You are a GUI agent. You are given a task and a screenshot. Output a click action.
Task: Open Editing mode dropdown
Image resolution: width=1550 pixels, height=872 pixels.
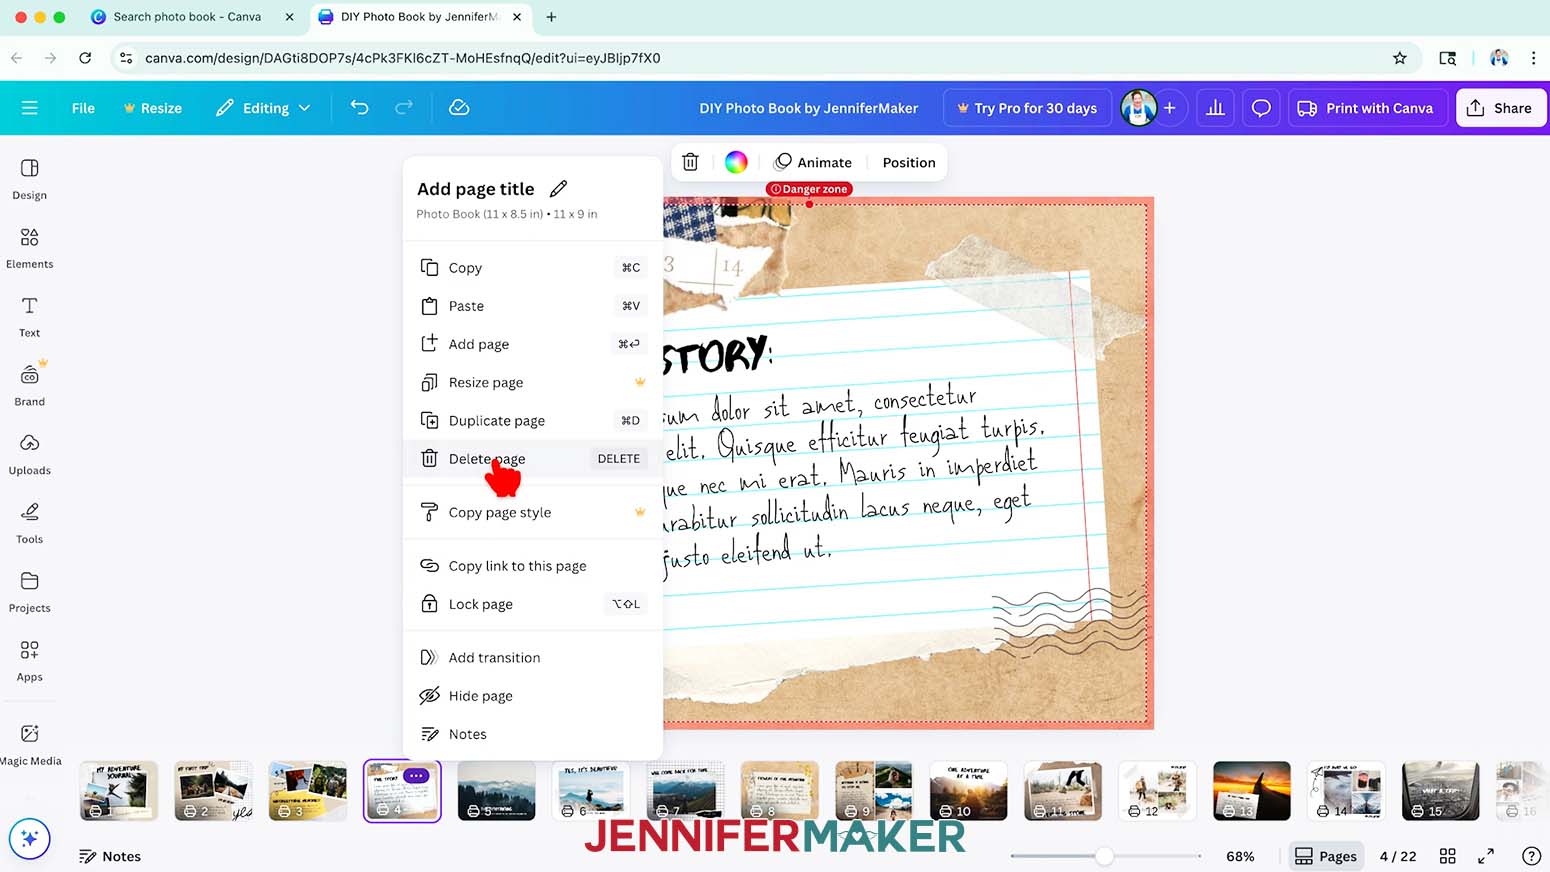pyautogui.click(x=263, y=108)
